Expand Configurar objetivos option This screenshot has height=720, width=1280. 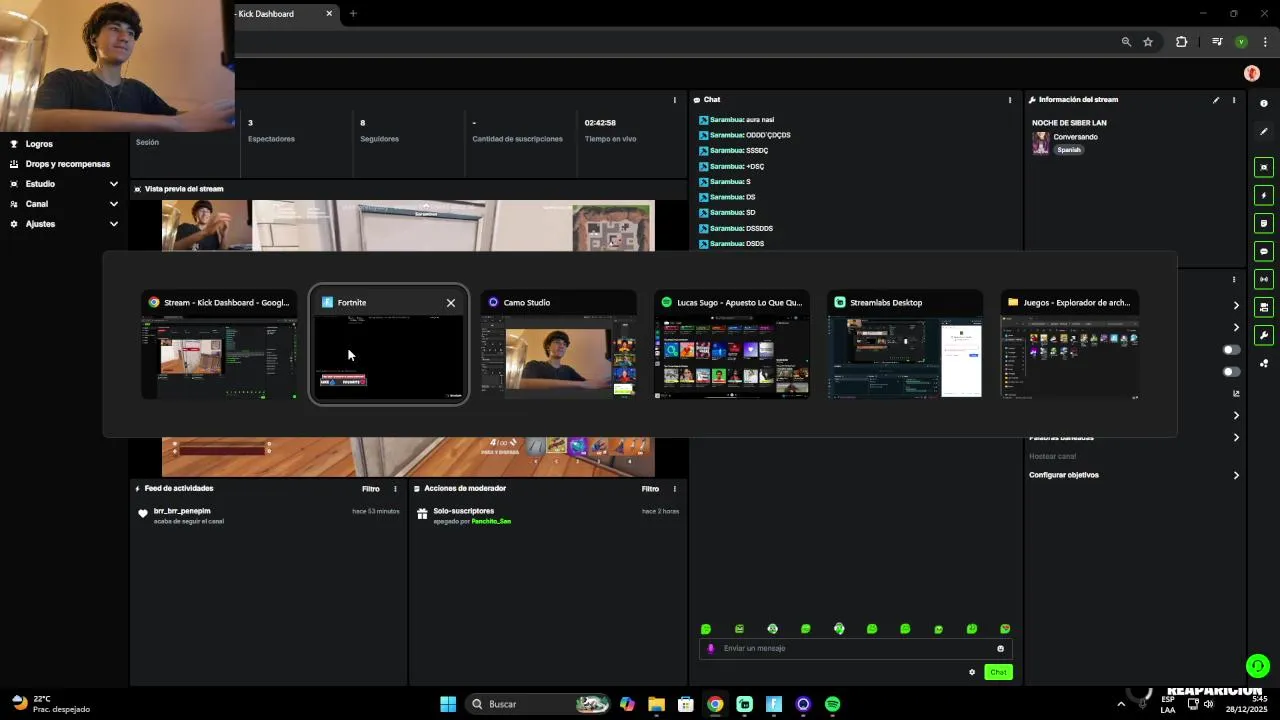1134,475
